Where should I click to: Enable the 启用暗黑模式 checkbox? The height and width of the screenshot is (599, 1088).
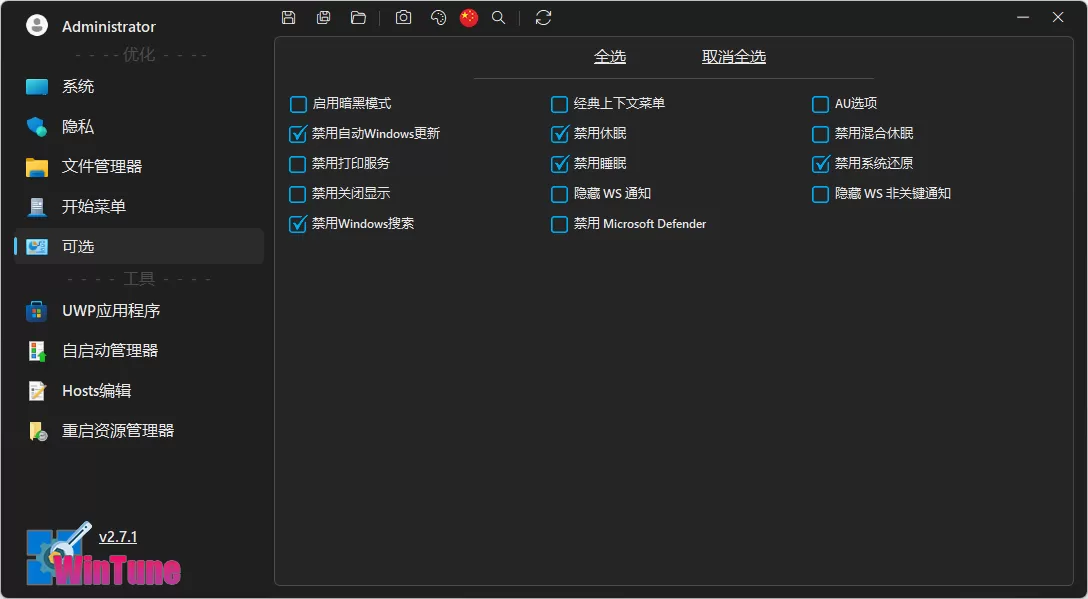point(297,103)
